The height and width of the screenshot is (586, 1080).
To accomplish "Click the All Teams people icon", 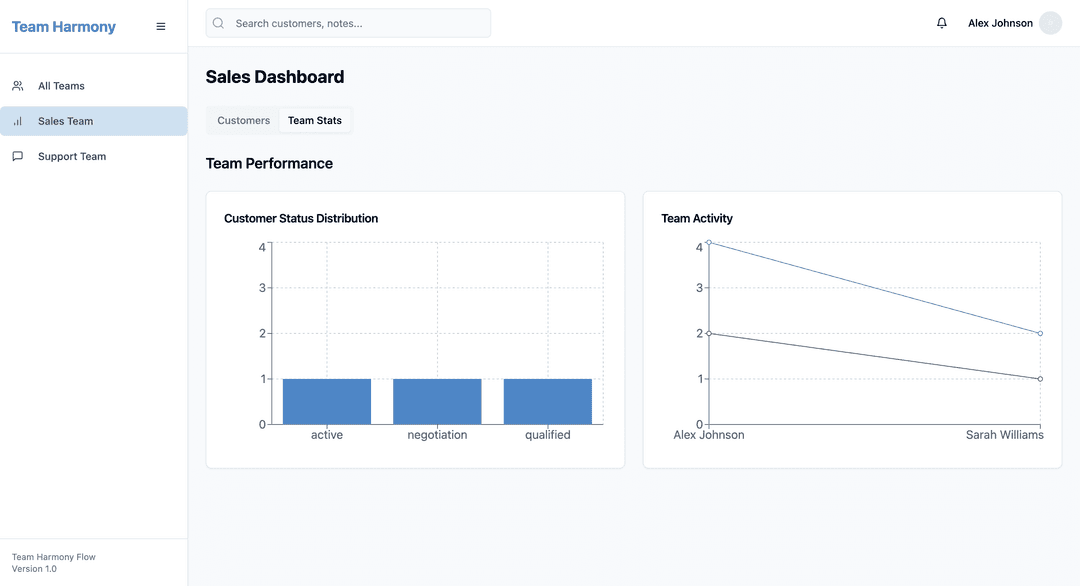I will (18, 86).
